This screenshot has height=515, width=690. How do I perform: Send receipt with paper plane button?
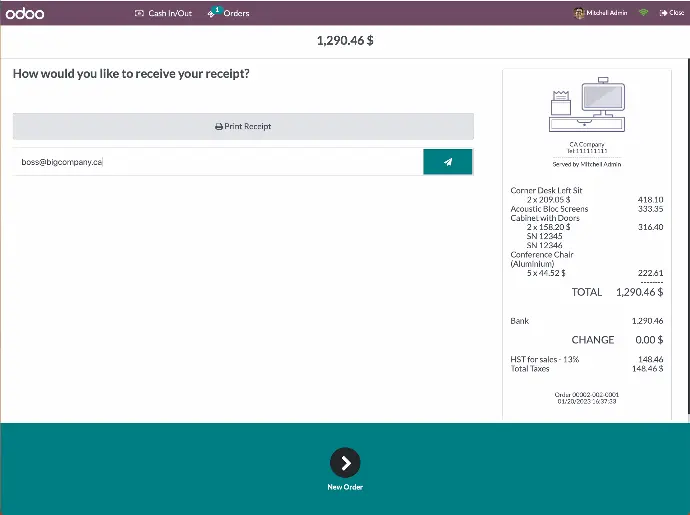pyautogui.click(x=448, y=161)
